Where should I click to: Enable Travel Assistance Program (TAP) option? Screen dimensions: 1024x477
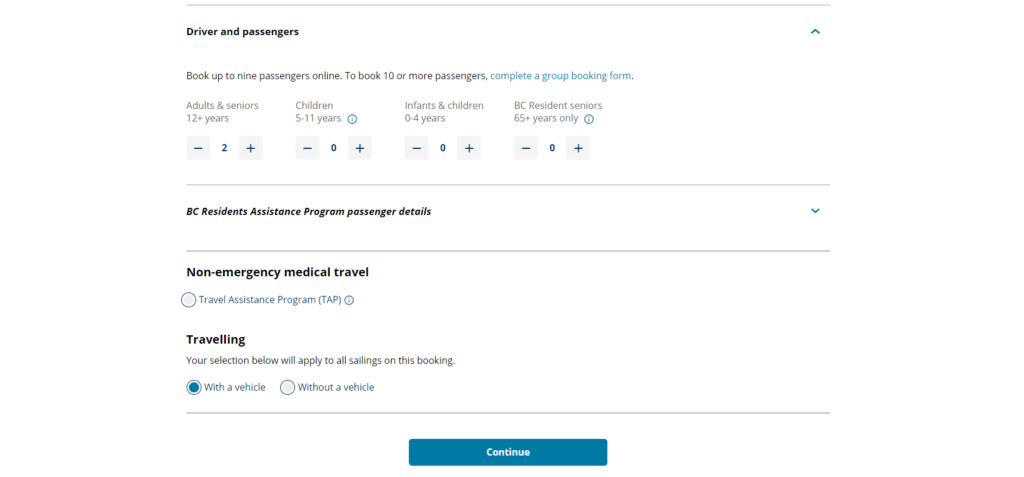tap(189, 300)
